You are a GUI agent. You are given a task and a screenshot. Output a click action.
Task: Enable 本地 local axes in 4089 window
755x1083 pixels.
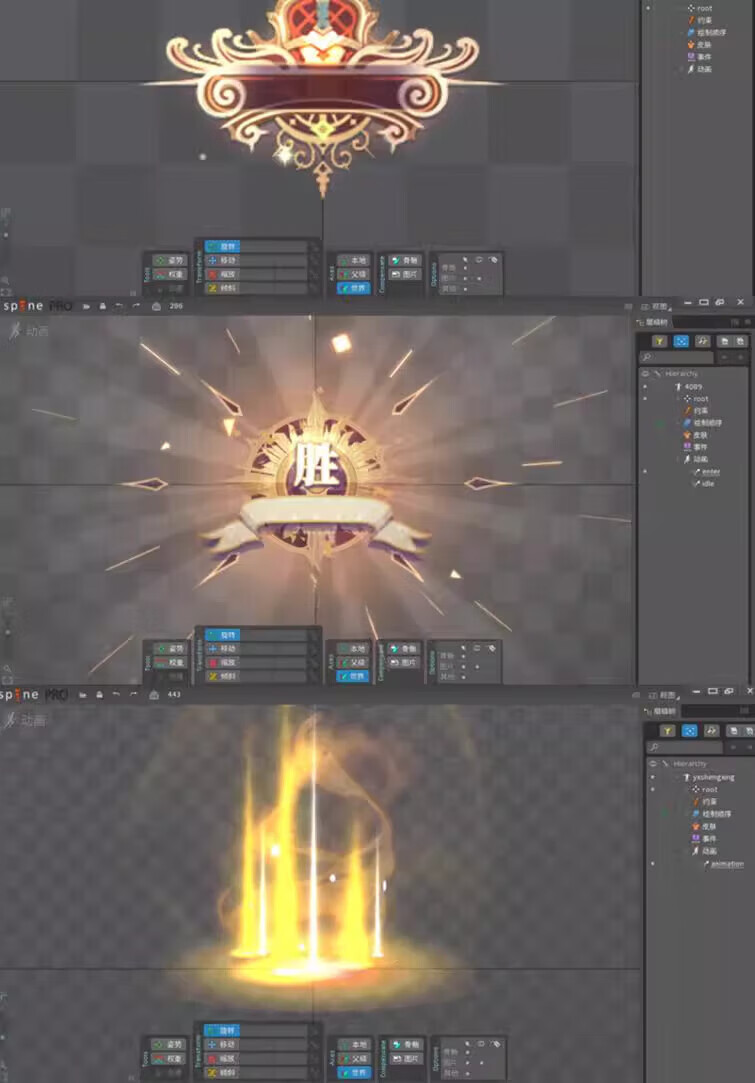tap(353, 649)
